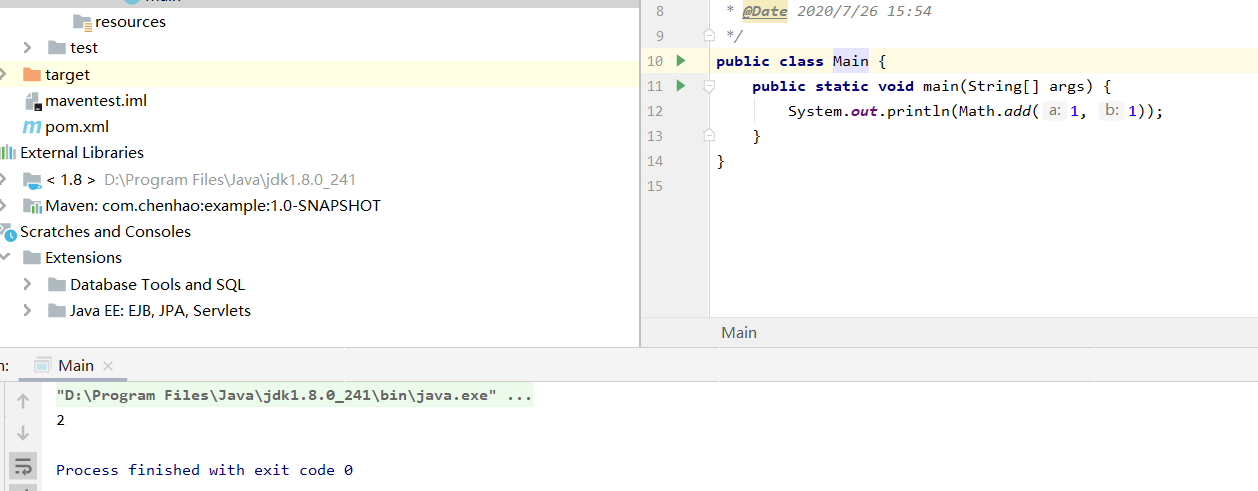Screen dimensions: 1258x491
Task: Select the target folder row
Action: pos(319,75)
